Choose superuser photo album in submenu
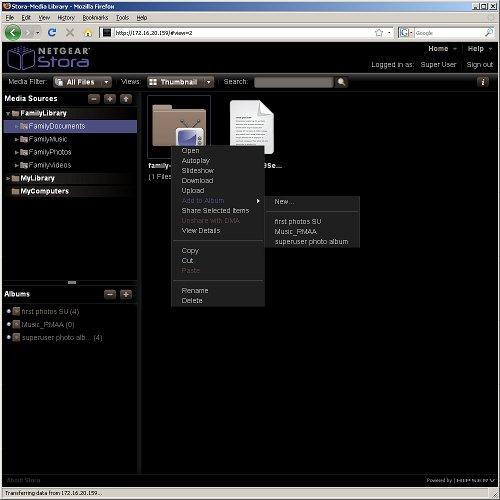This screenshot has height=500, width=500. click(x=311, y=242)
